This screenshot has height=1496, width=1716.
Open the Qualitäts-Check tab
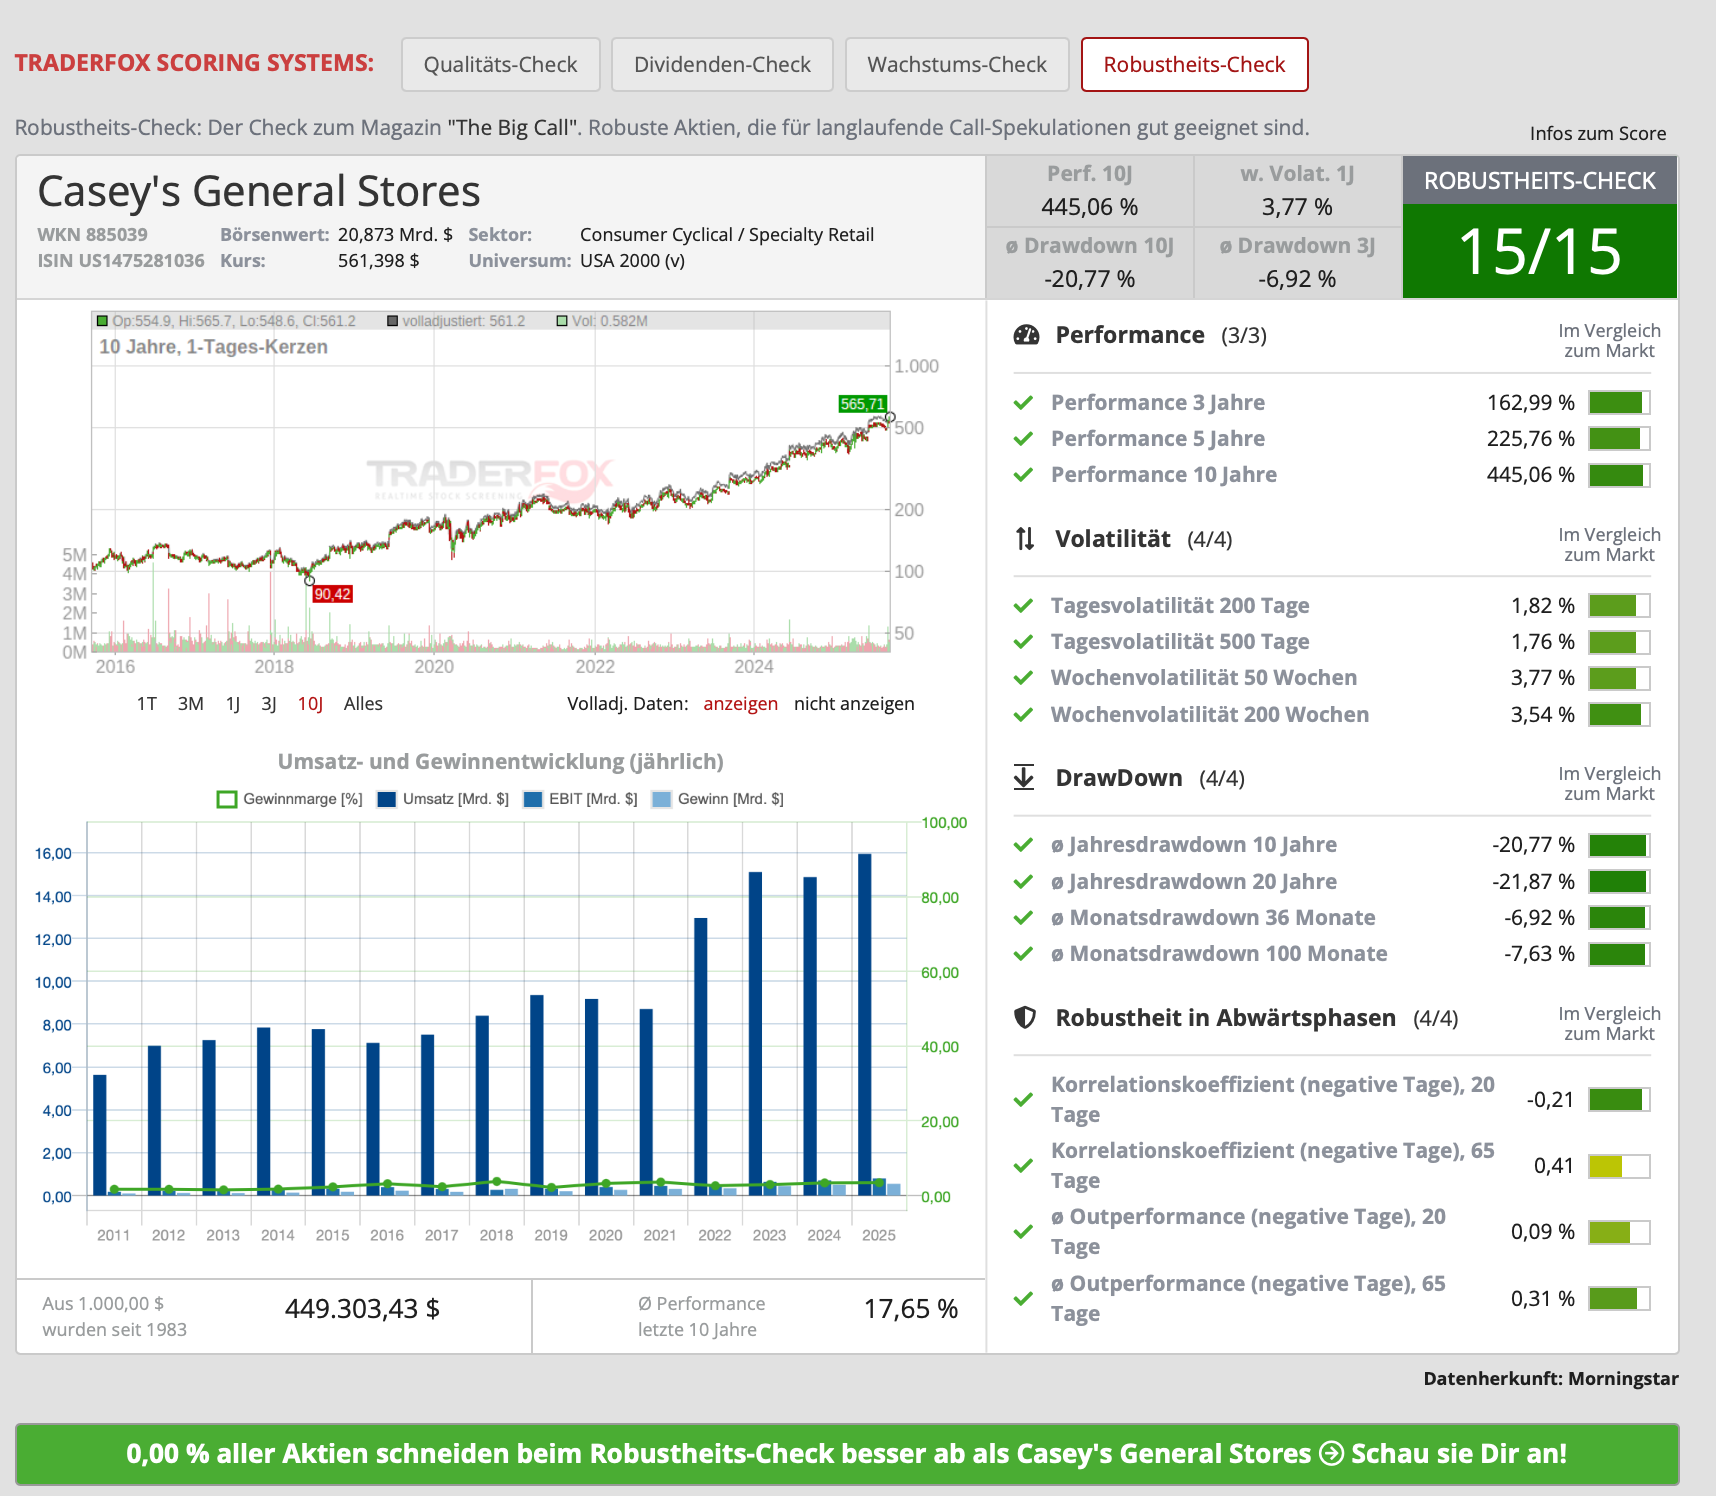[501, 65]
